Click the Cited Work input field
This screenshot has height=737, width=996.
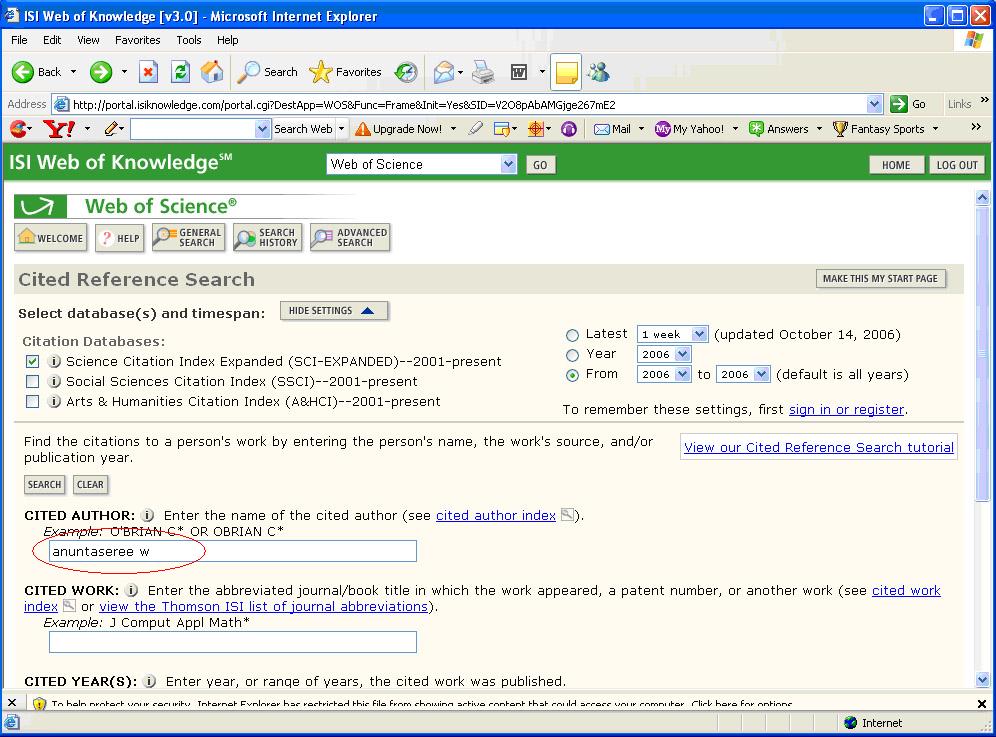[233, 642]
